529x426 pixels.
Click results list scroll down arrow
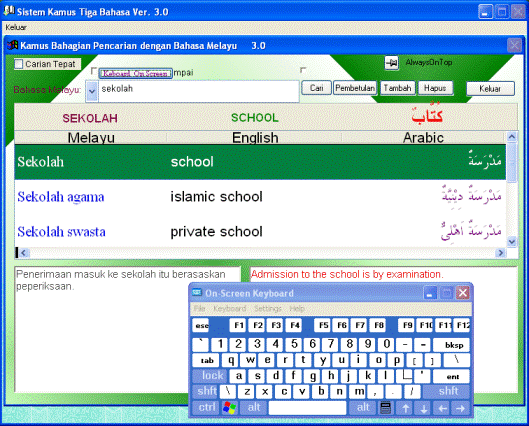tap(512, 242)
